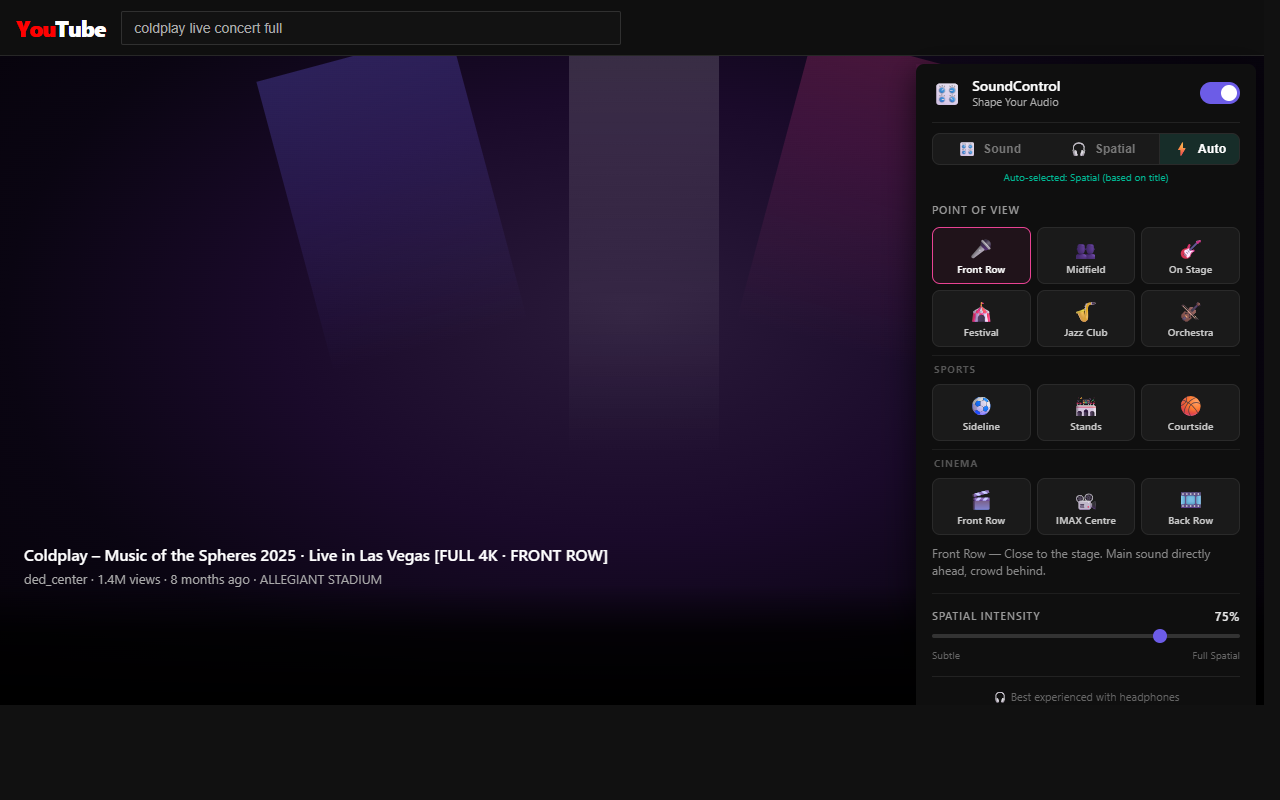This screenshot has height=800, width=1280.
Task: Toggle the SoundControl master switch off
Action: tap(1220, 93)
